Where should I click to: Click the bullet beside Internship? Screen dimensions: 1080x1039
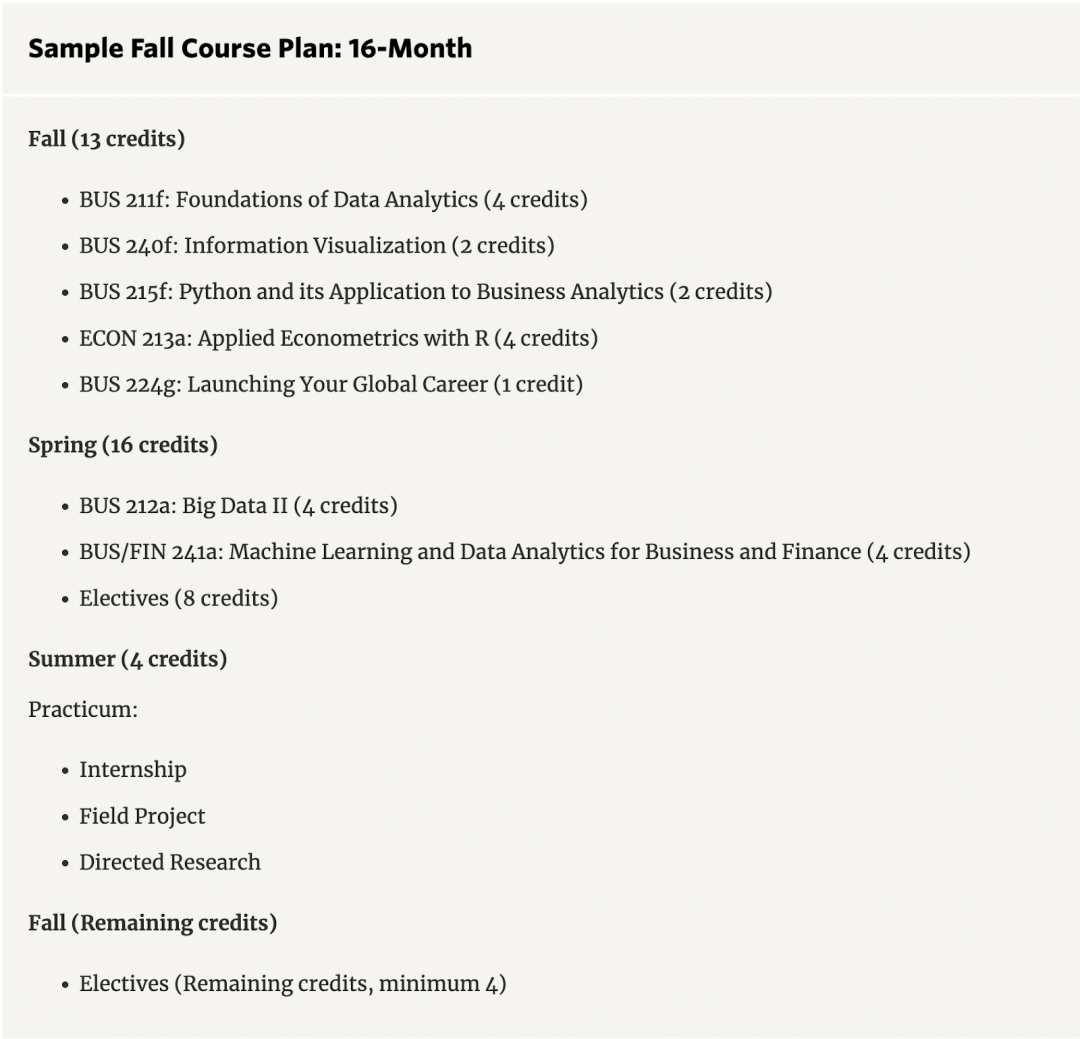(x=65, y=771)
